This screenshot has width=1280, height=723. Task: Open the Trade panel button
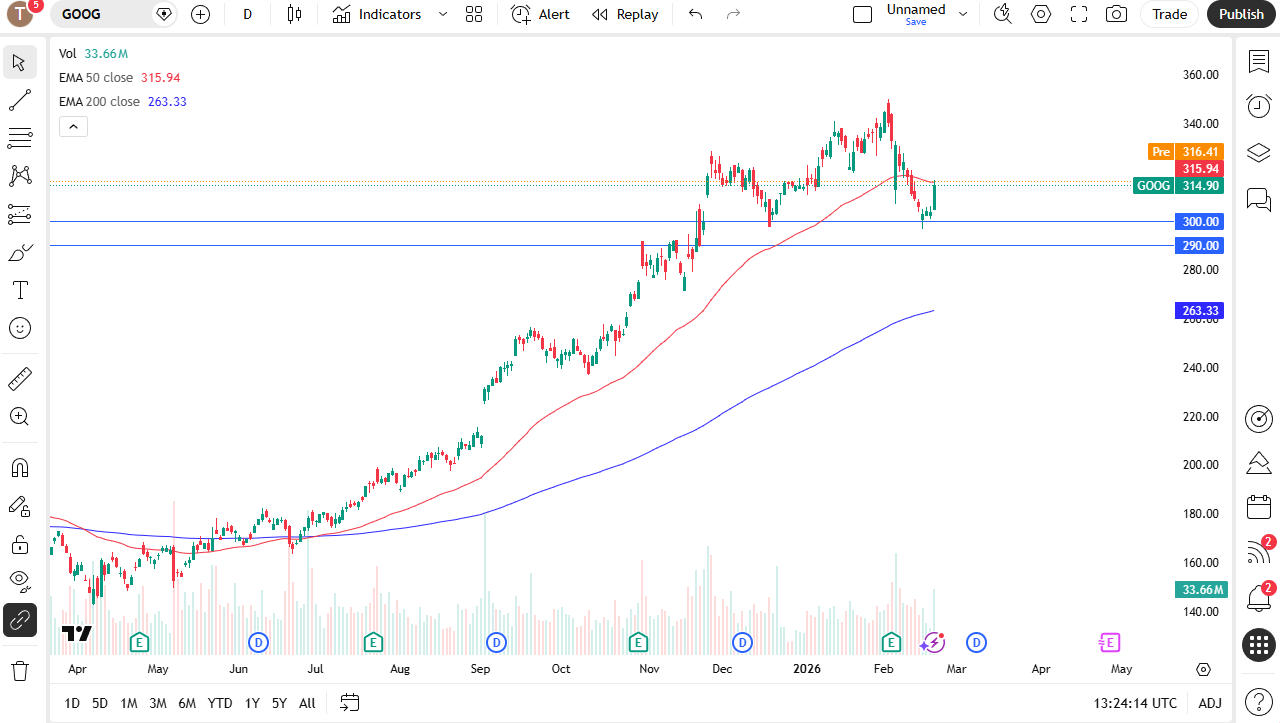point(1169,14)
